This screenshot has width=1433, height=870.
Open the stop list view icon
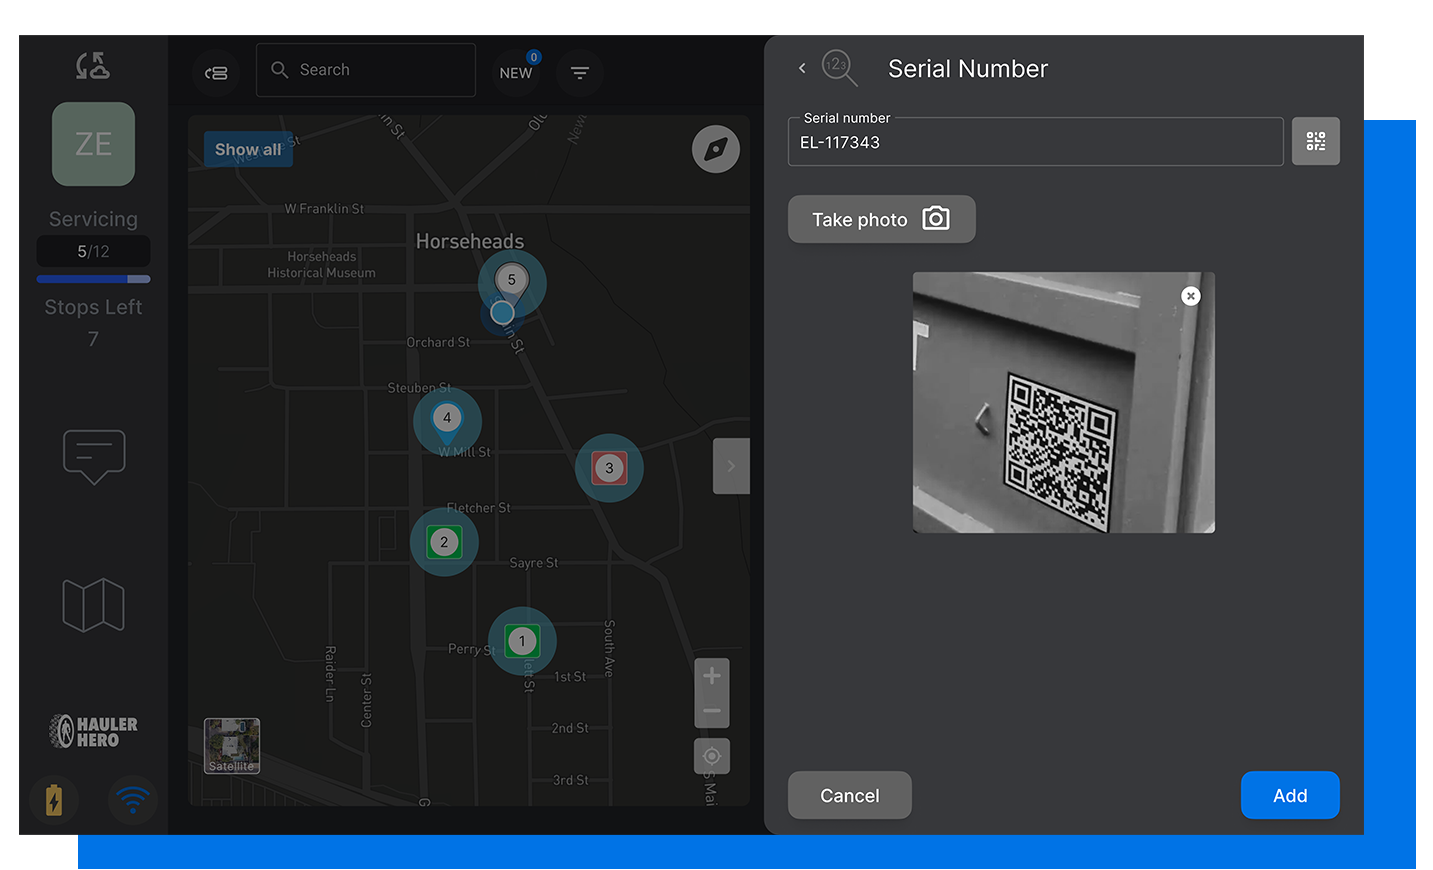tap(216, 72)
